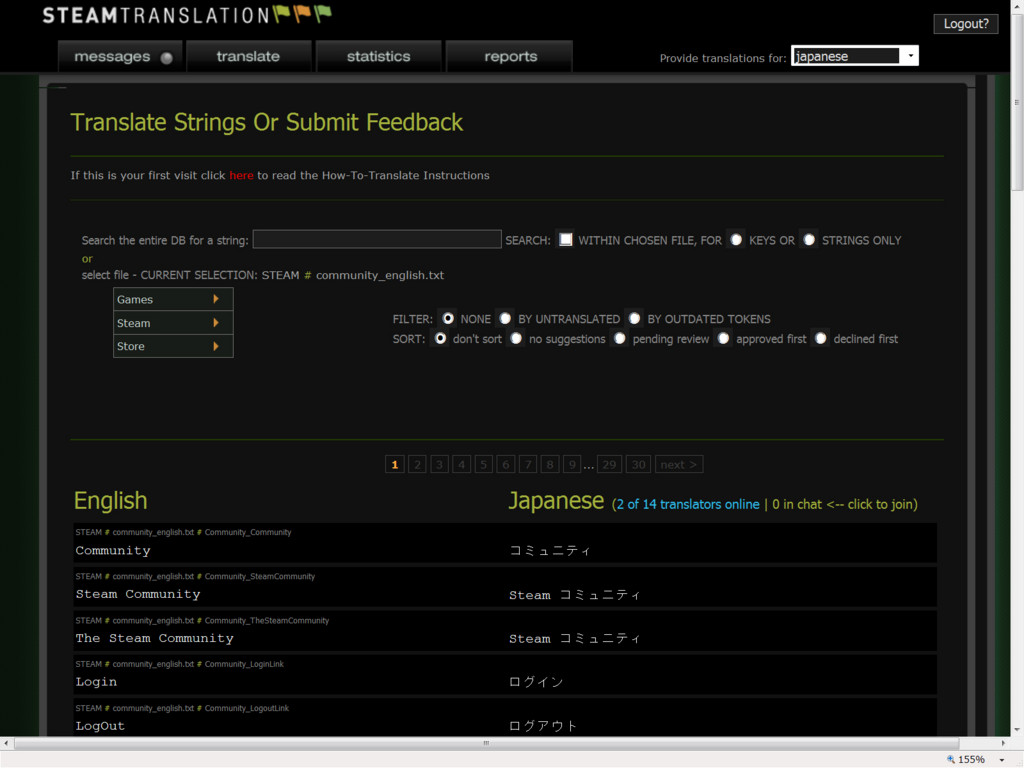Click the English 'Community' string
Screen dimensions: 1024x768
pyautogui.click(x=113, y=551)
